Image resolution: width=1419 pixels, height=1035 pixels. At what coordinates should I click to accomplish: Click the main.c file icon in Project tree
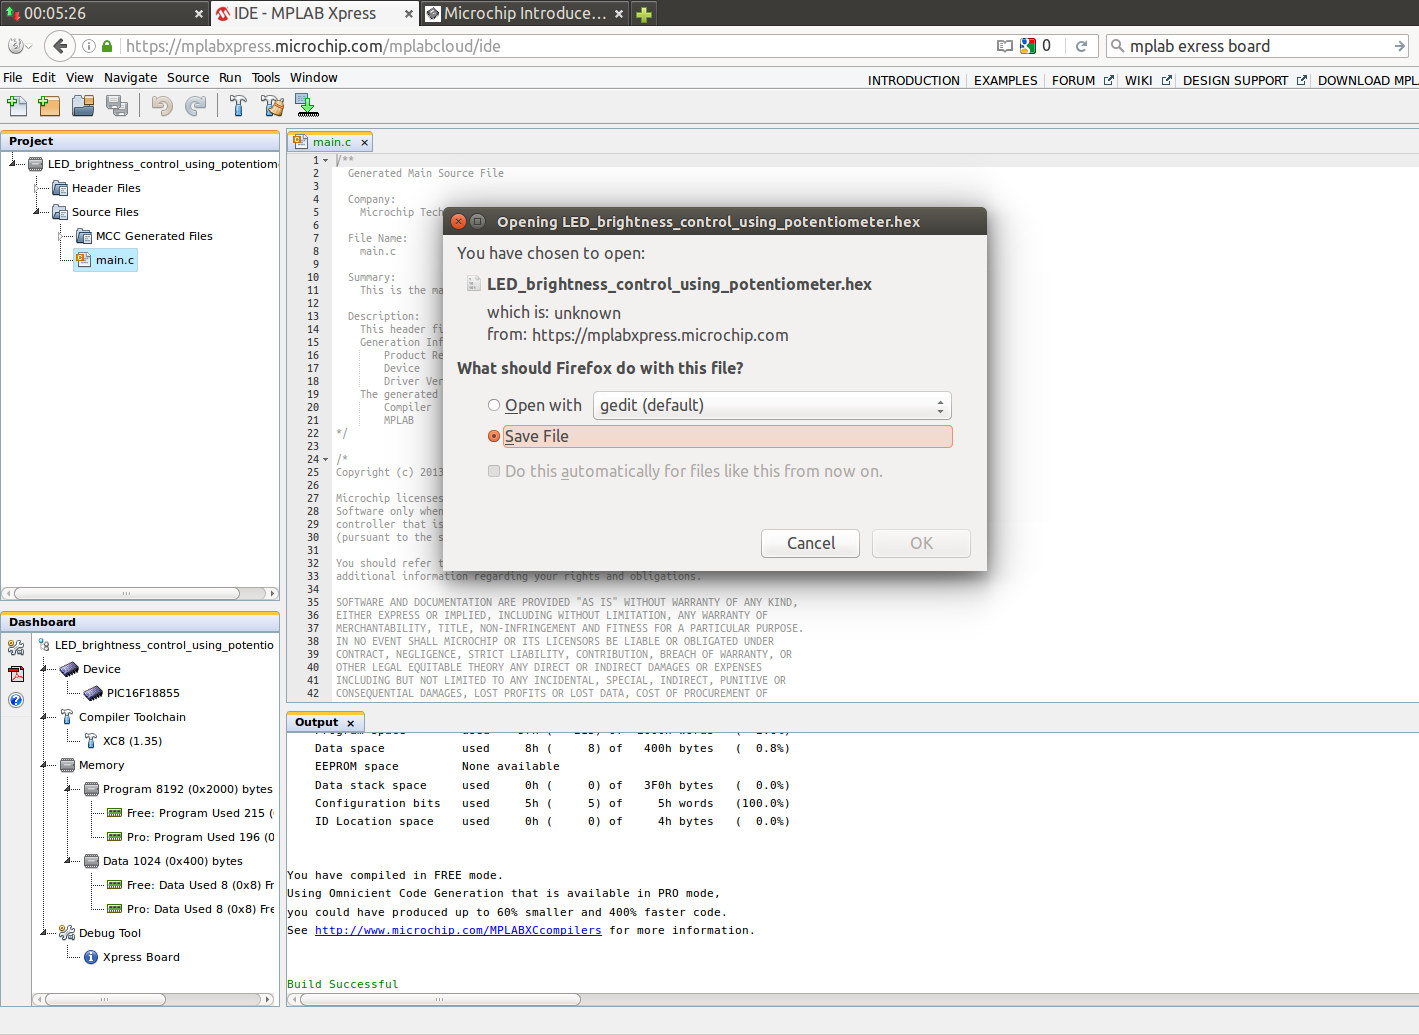pos(84,260)
